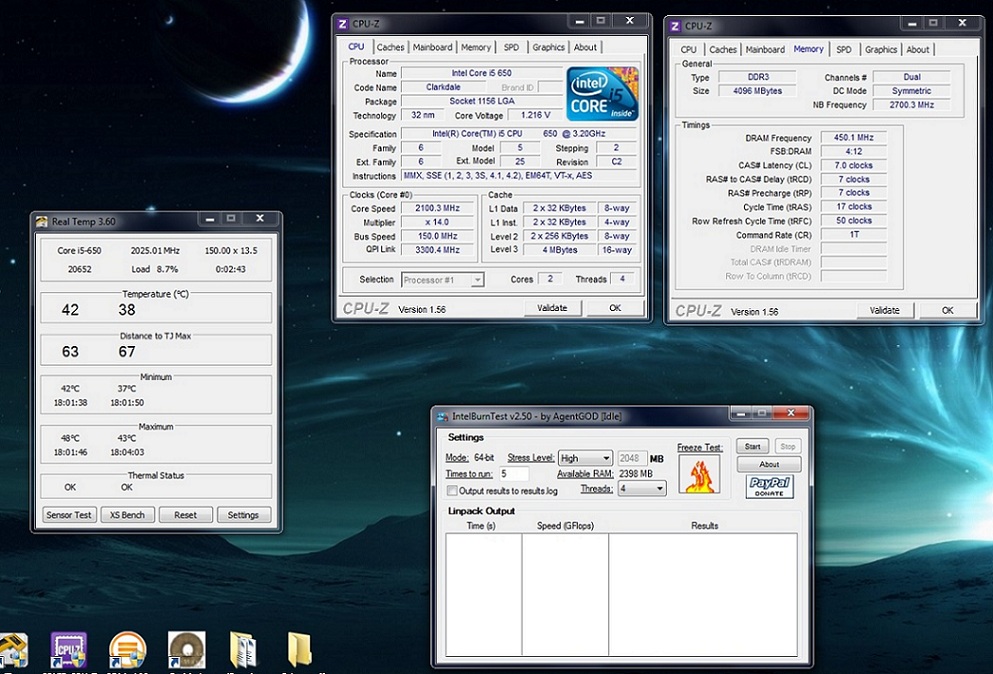
Task: Click OK in CPU-Z processor window
Action: [615, 308]
